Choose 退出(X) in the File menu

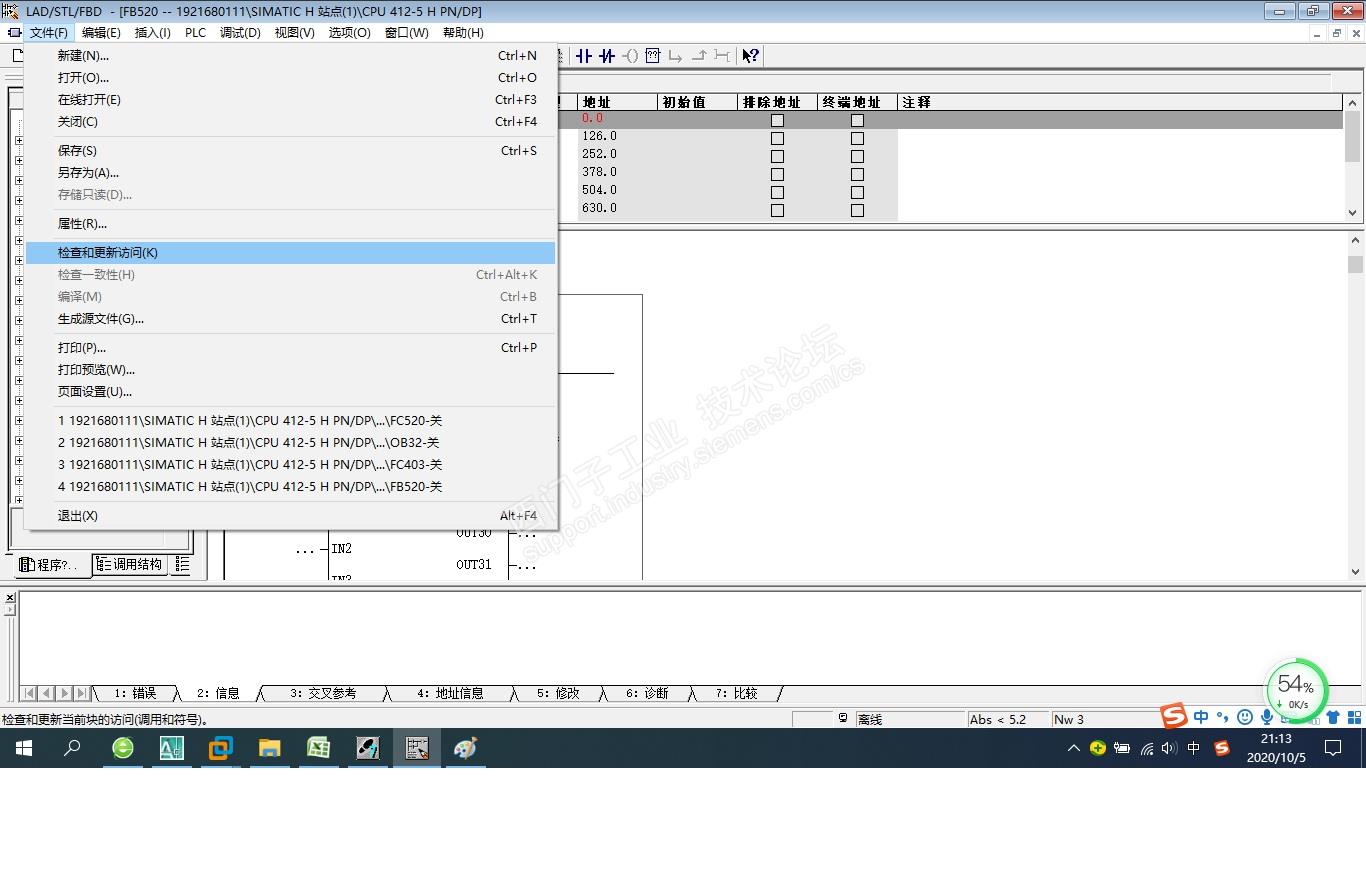pos(290,516)
